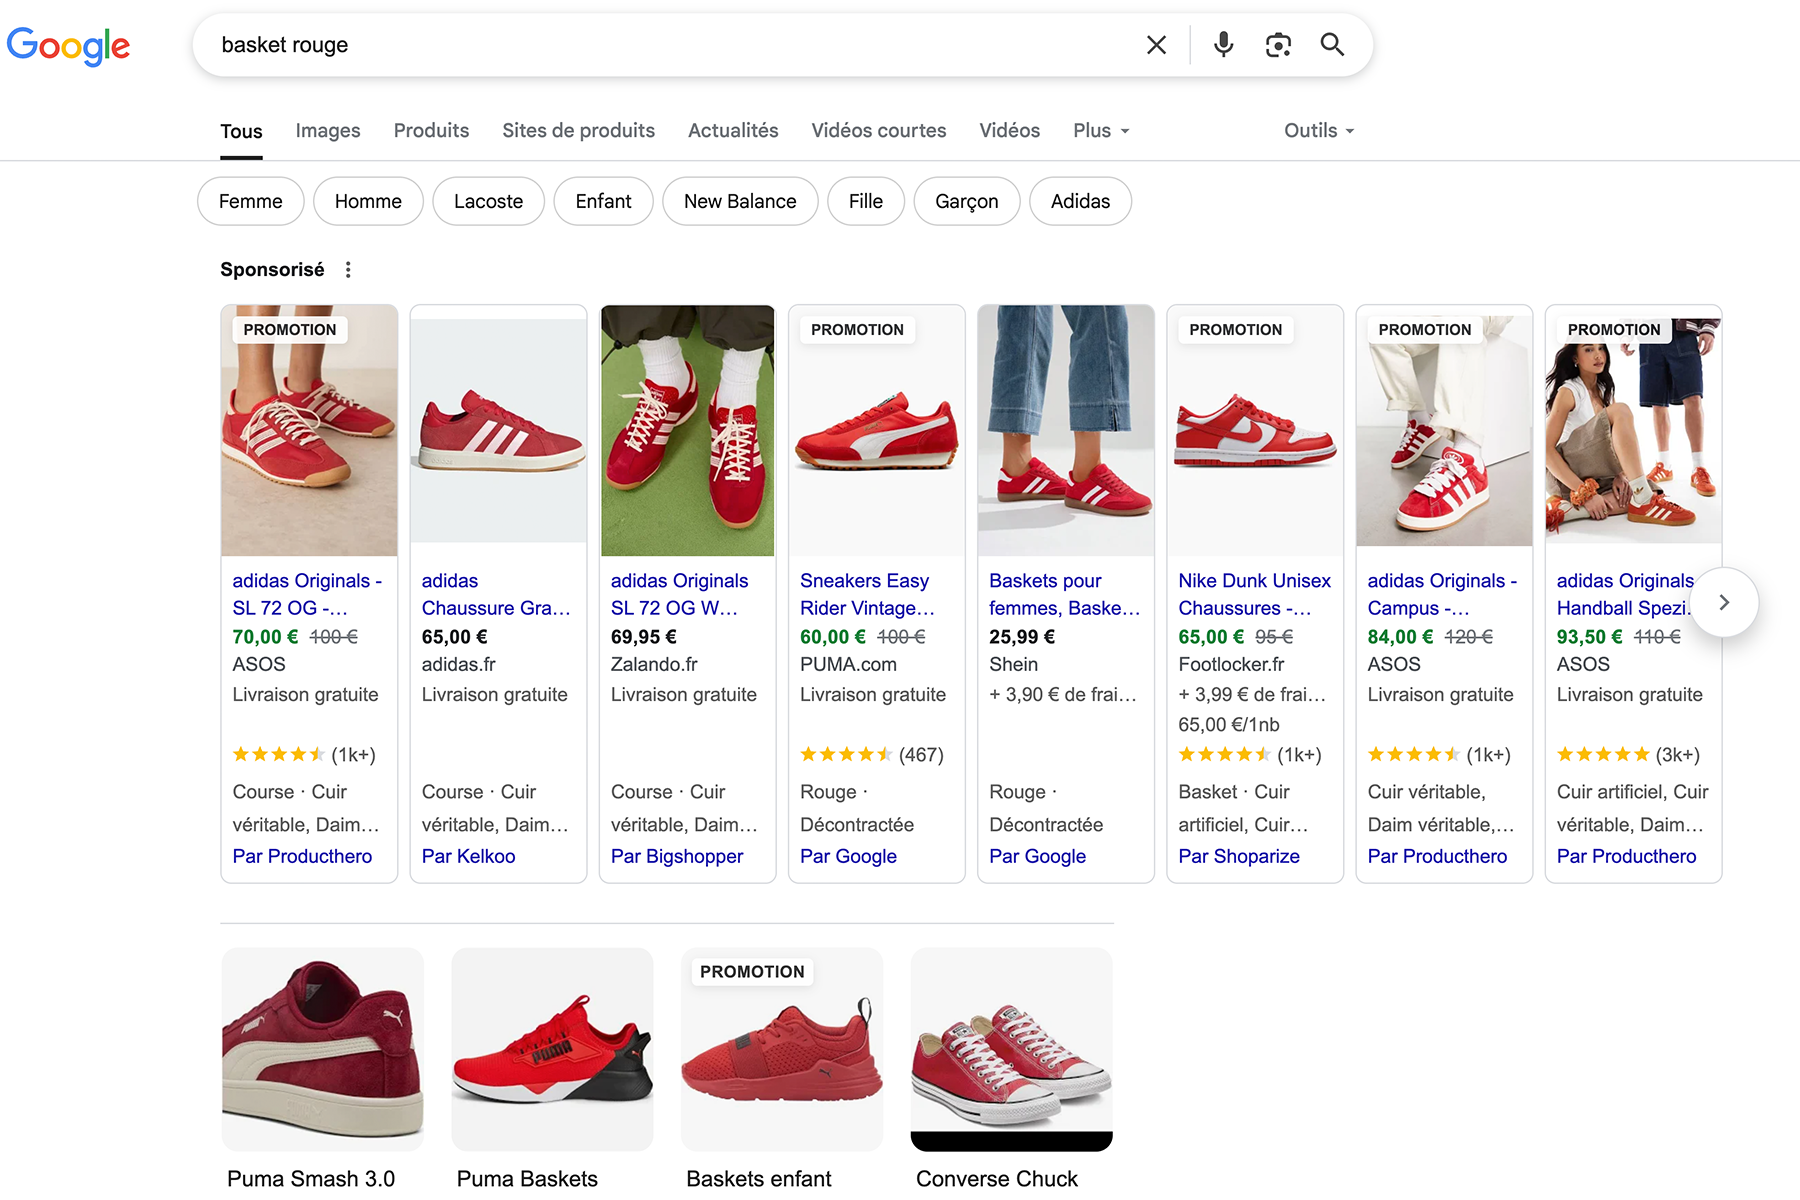Open Google Lens image search icon

1278,45
